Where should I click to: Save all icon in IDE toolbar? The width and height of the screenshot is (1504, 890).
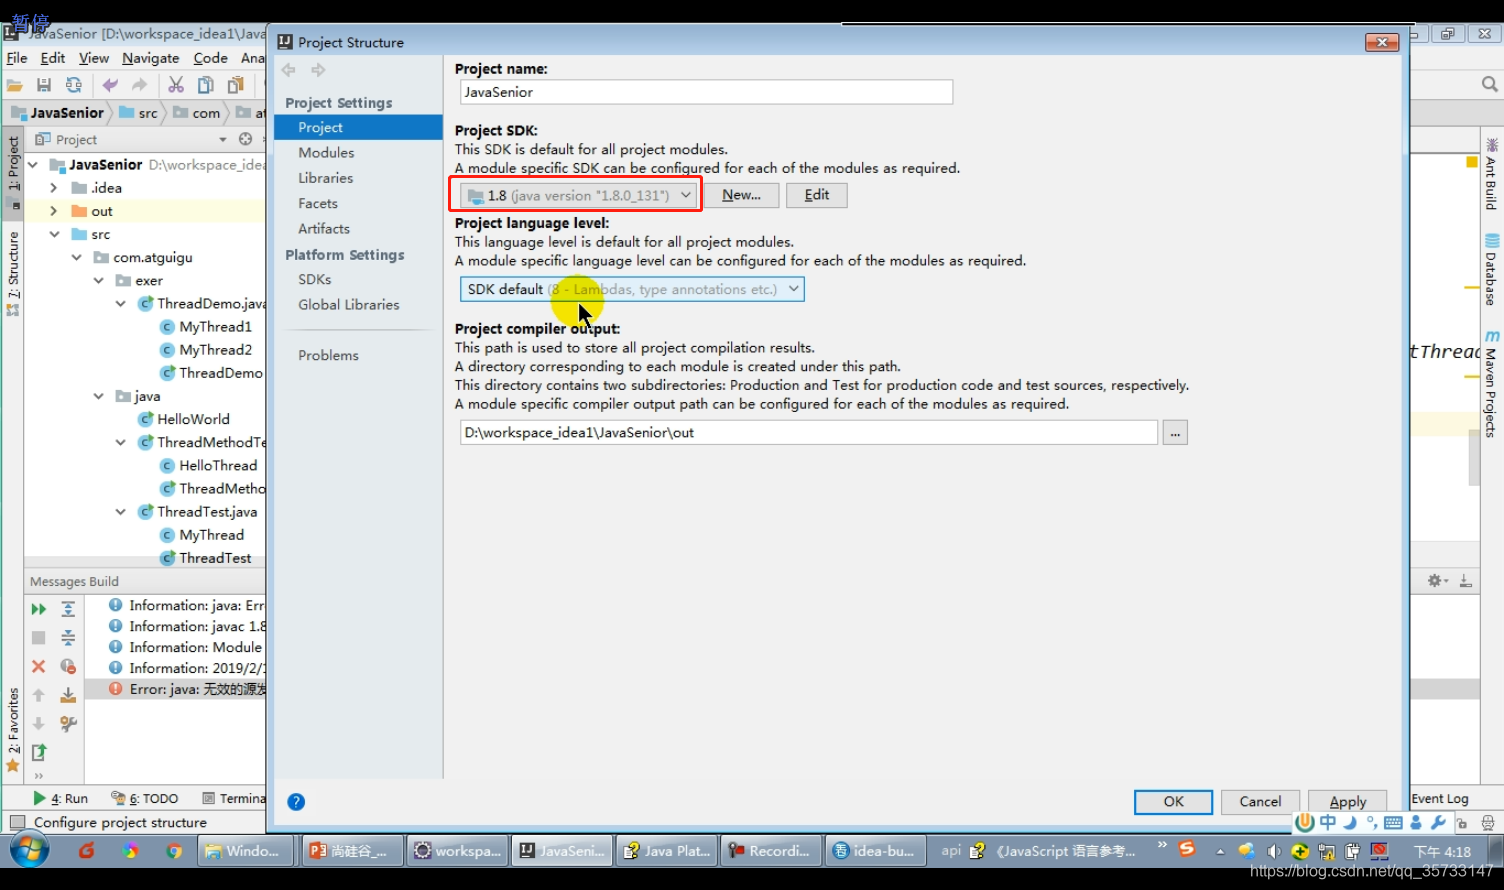44,86
